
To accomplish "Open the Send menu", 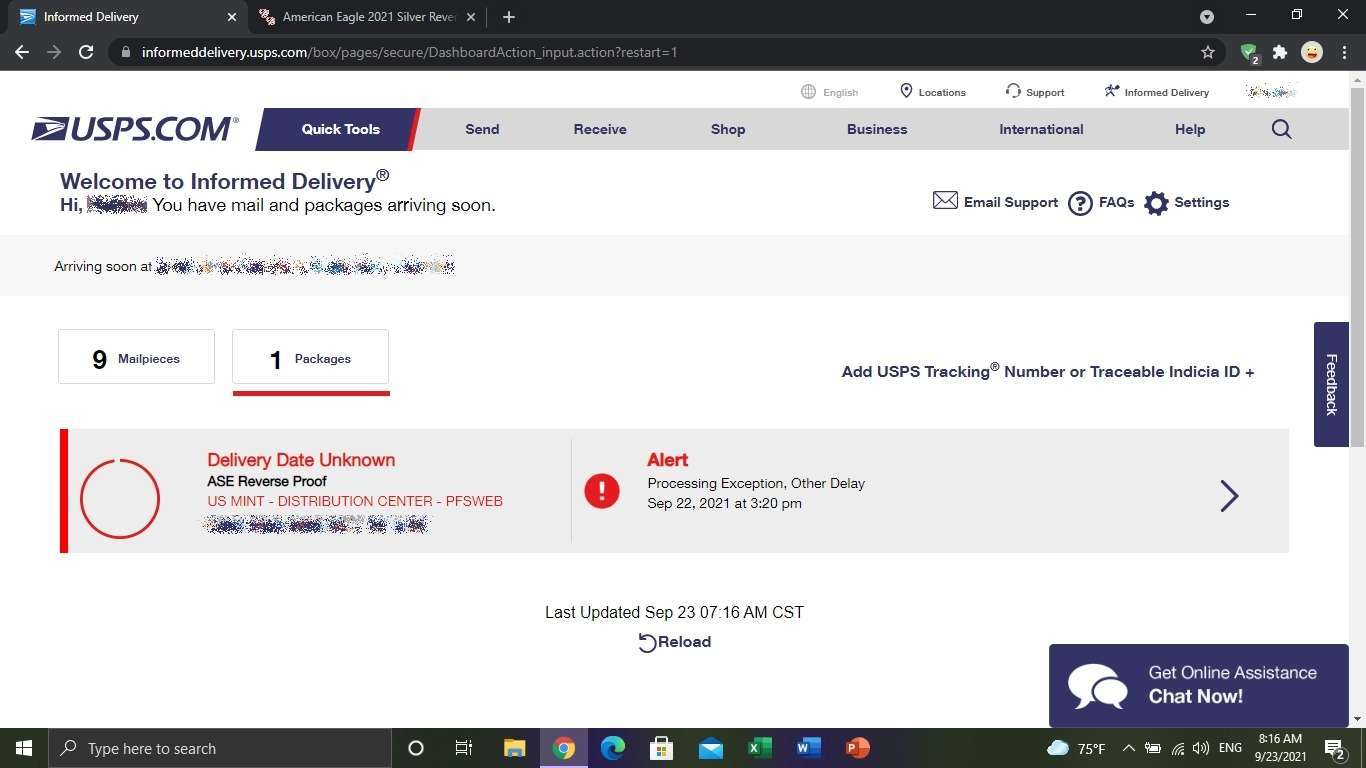I will pos(482,129).
